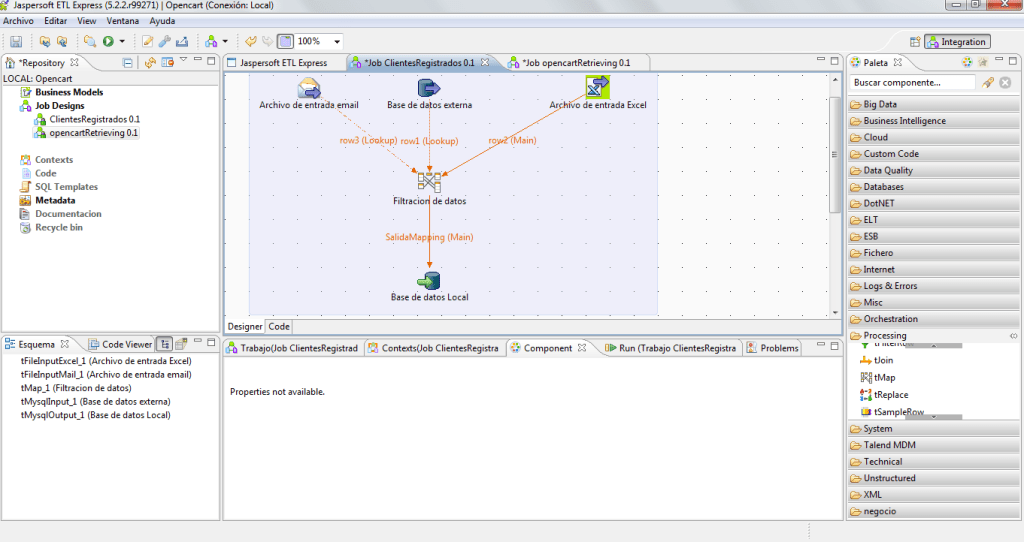Select the Base de datos externa component
The image size is (1024, 542).
(429, 87)
